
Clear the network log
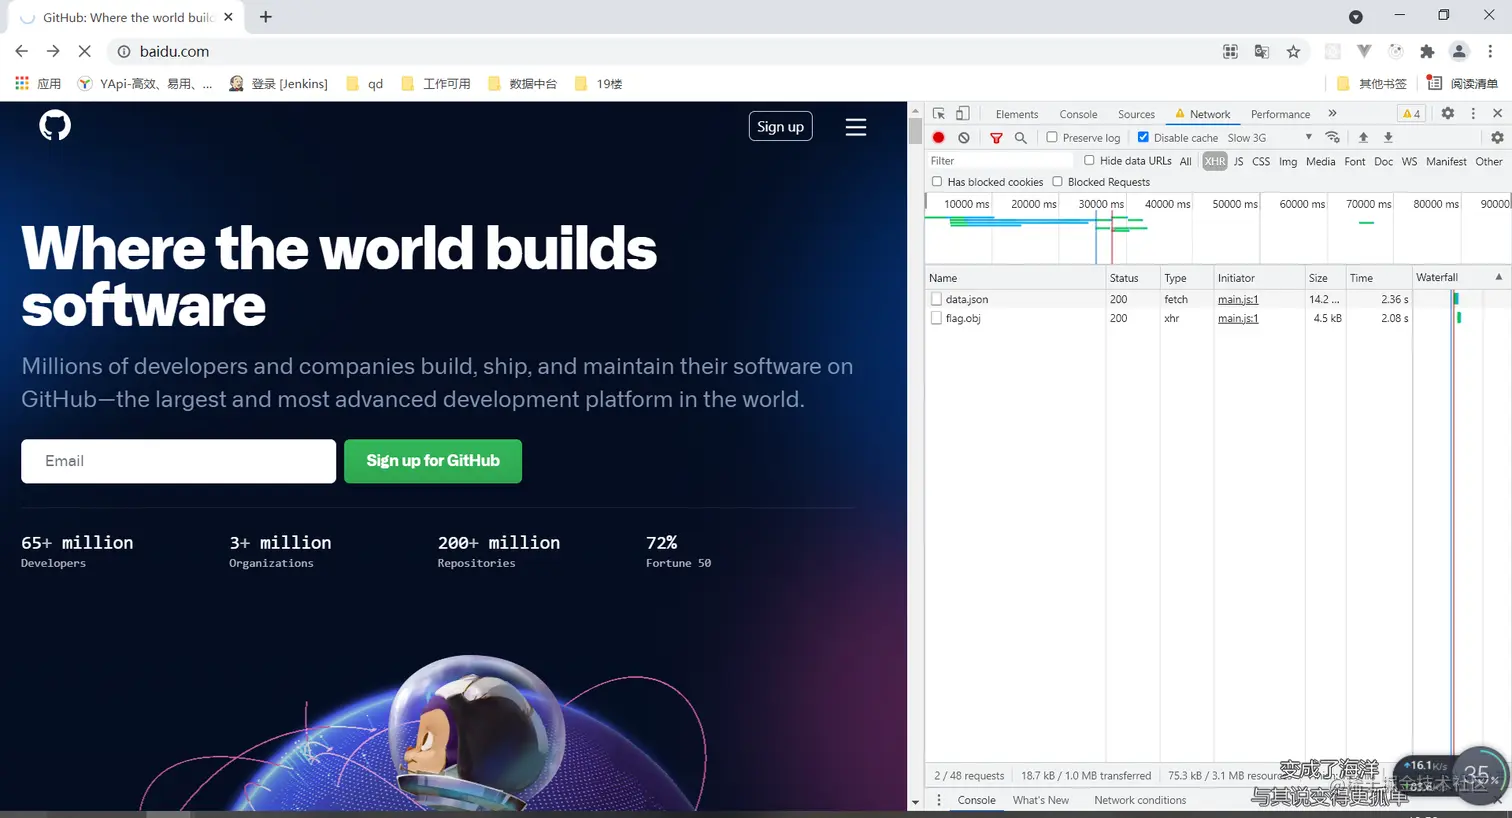coord(964,138)
